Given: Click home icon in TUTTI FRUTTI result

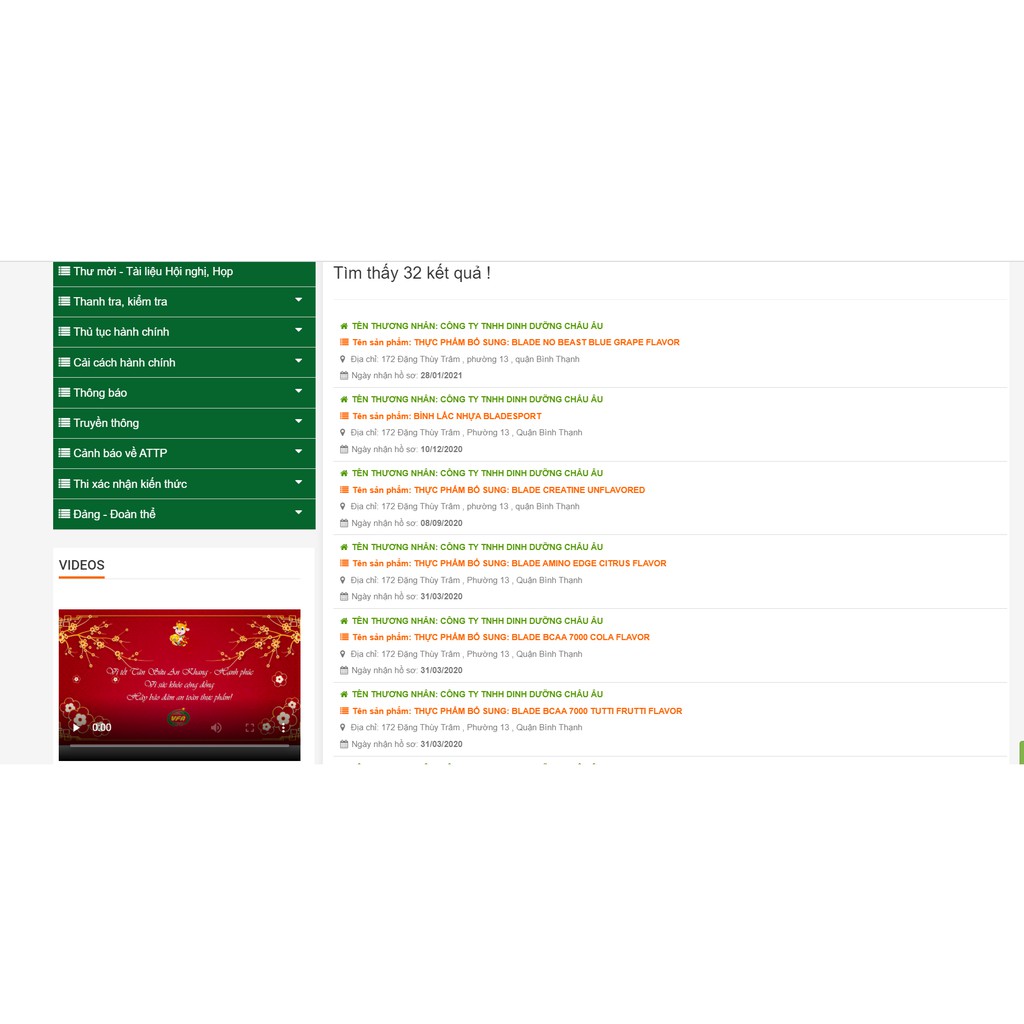Looking at the screenshot, I should (344, 694).
